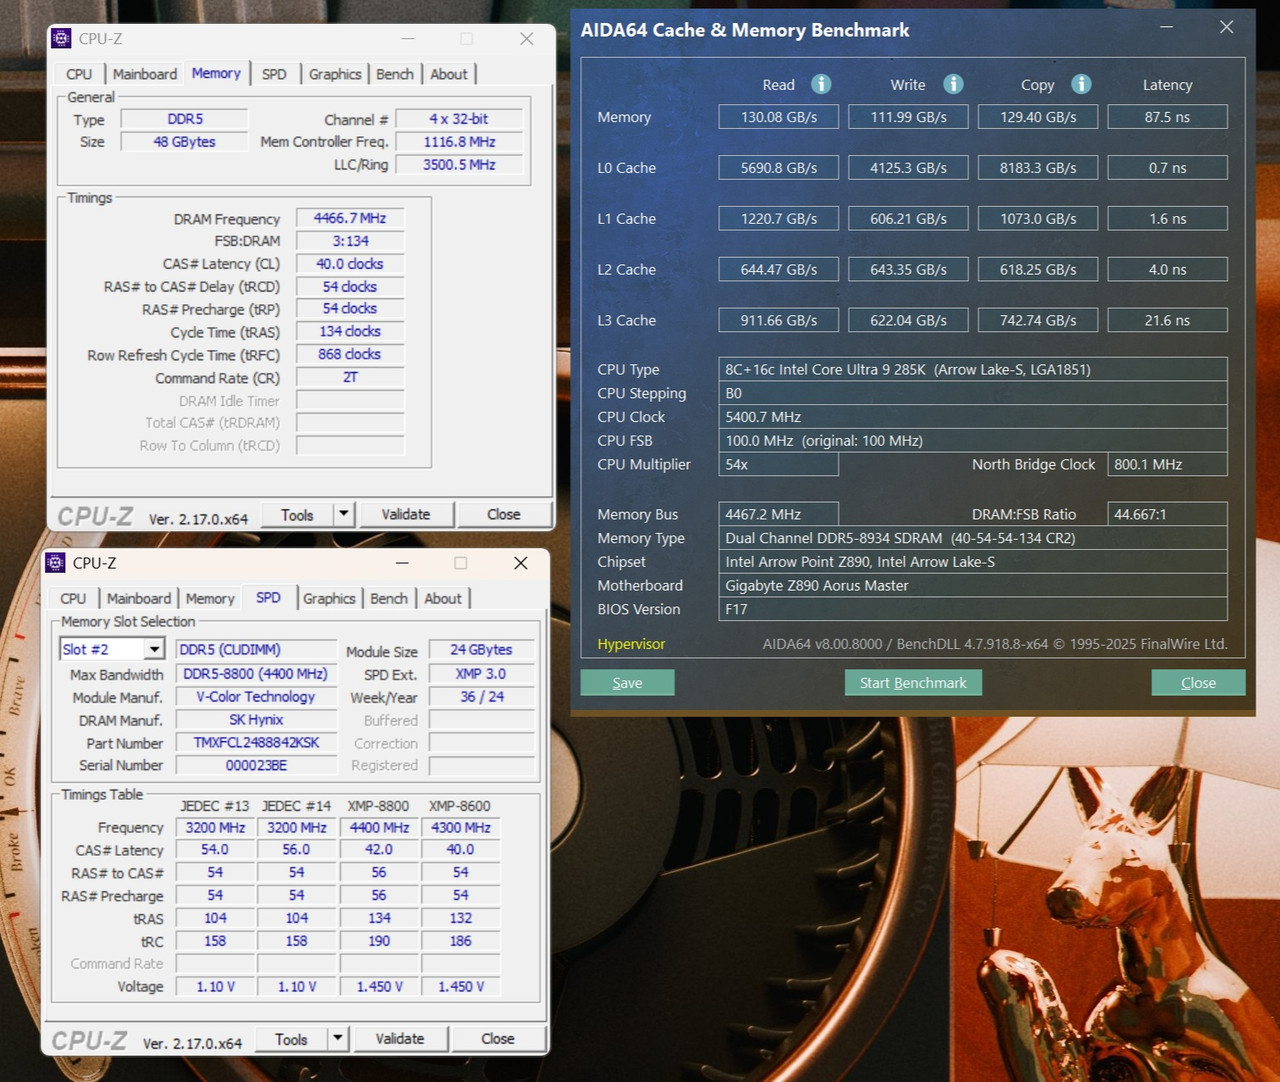1280x1082 pixels.
Task: Open Bench tab in top CPU-Z window
Action: (x=395, y=74)
